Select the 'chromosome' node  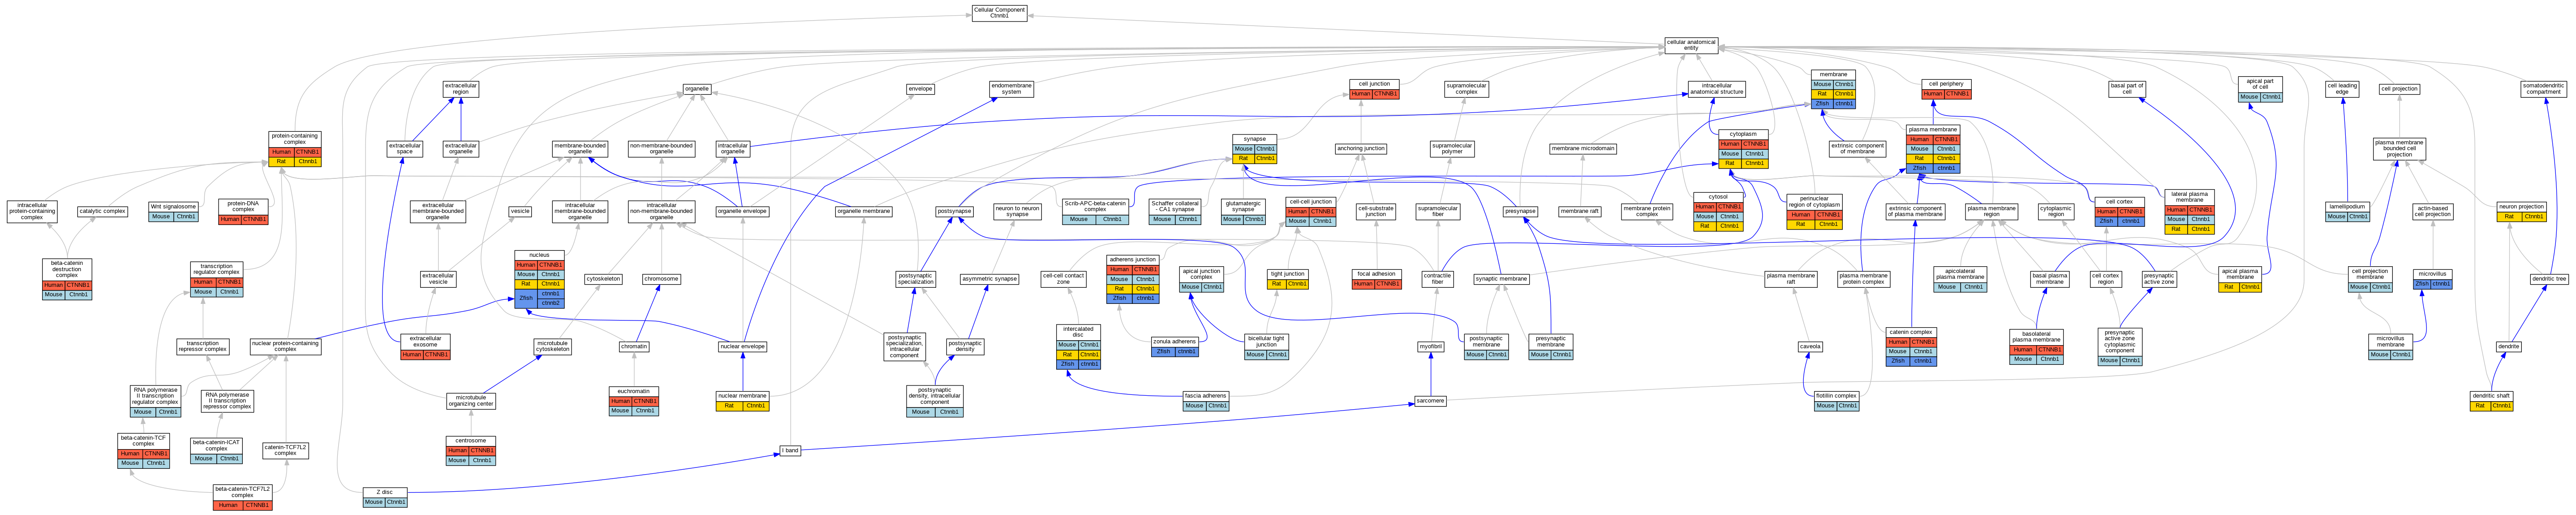(x=661, y=279)
